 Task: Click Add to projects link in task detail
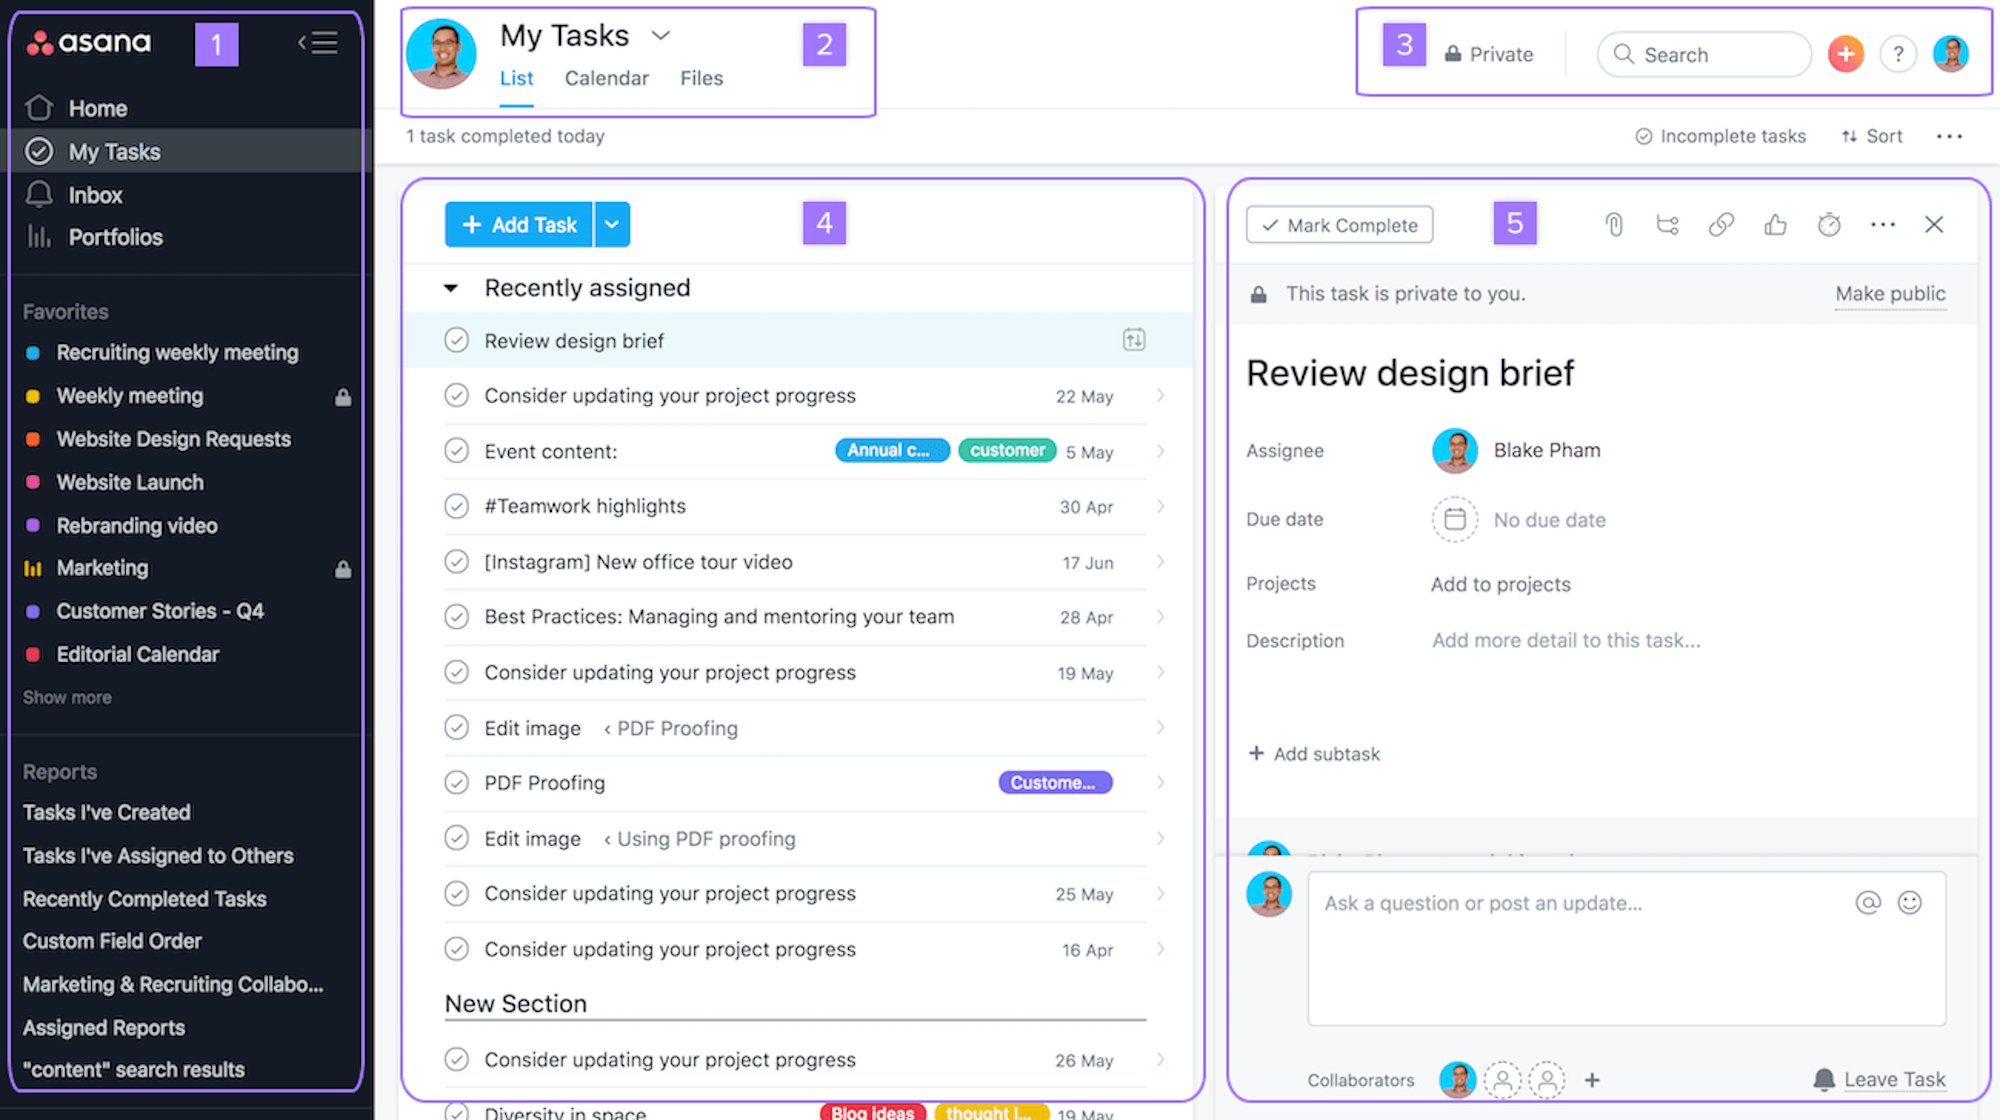pos(1500,584)
